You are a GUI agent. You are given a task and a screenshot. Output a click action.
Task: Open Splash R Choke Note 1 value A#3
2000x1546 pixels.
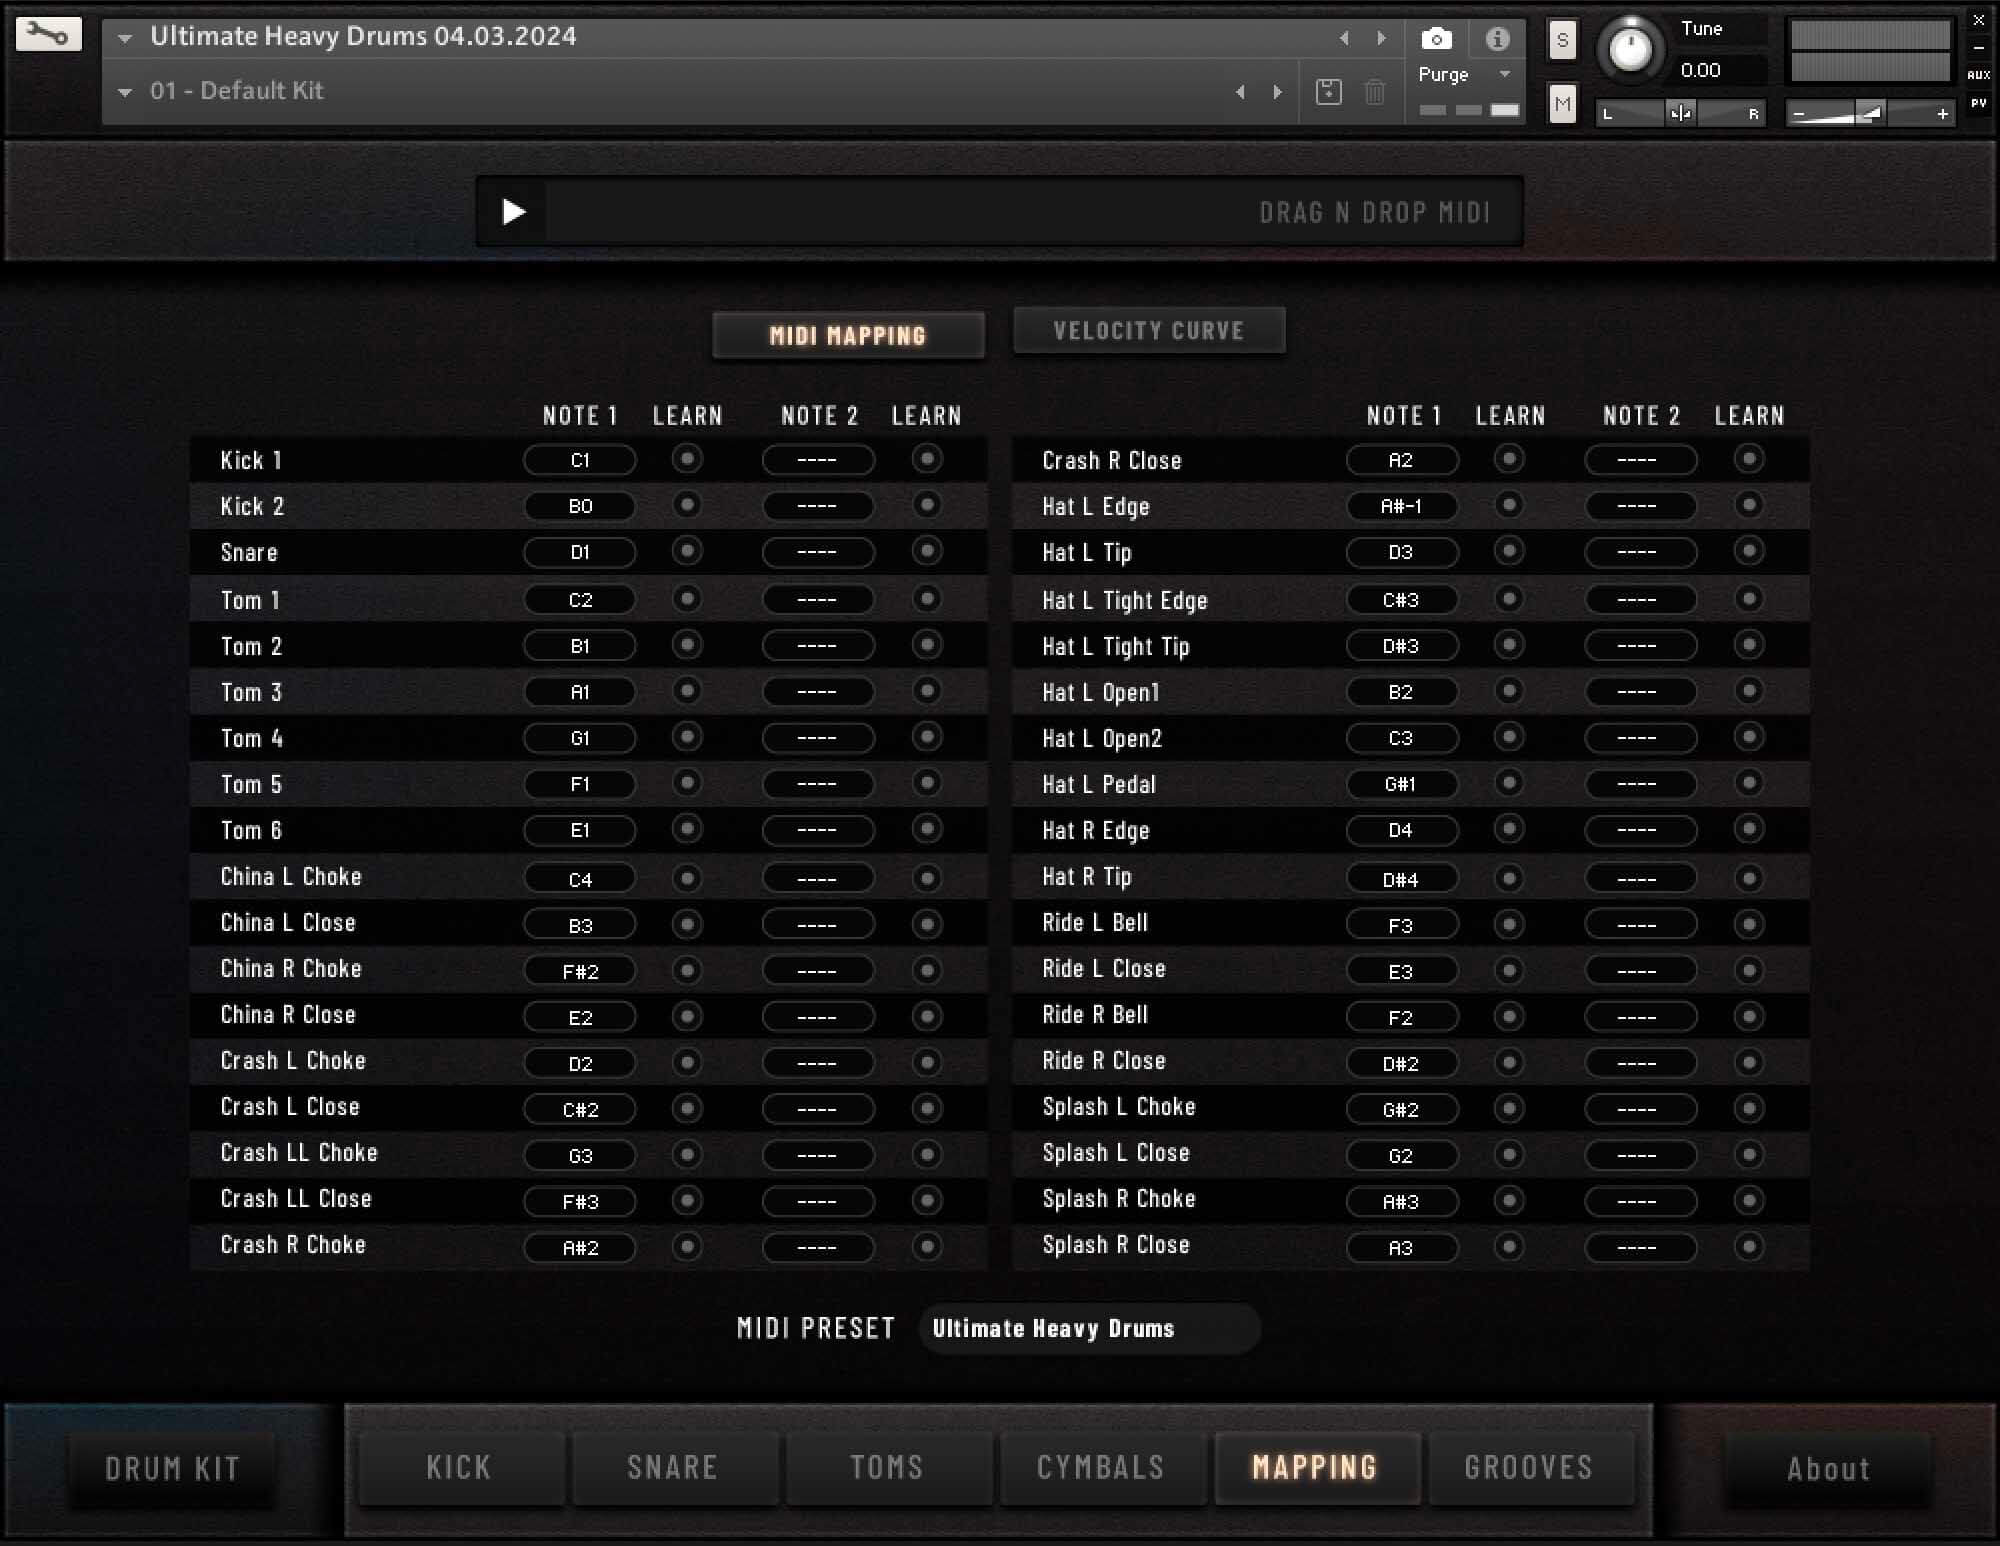point(1401,1202)
